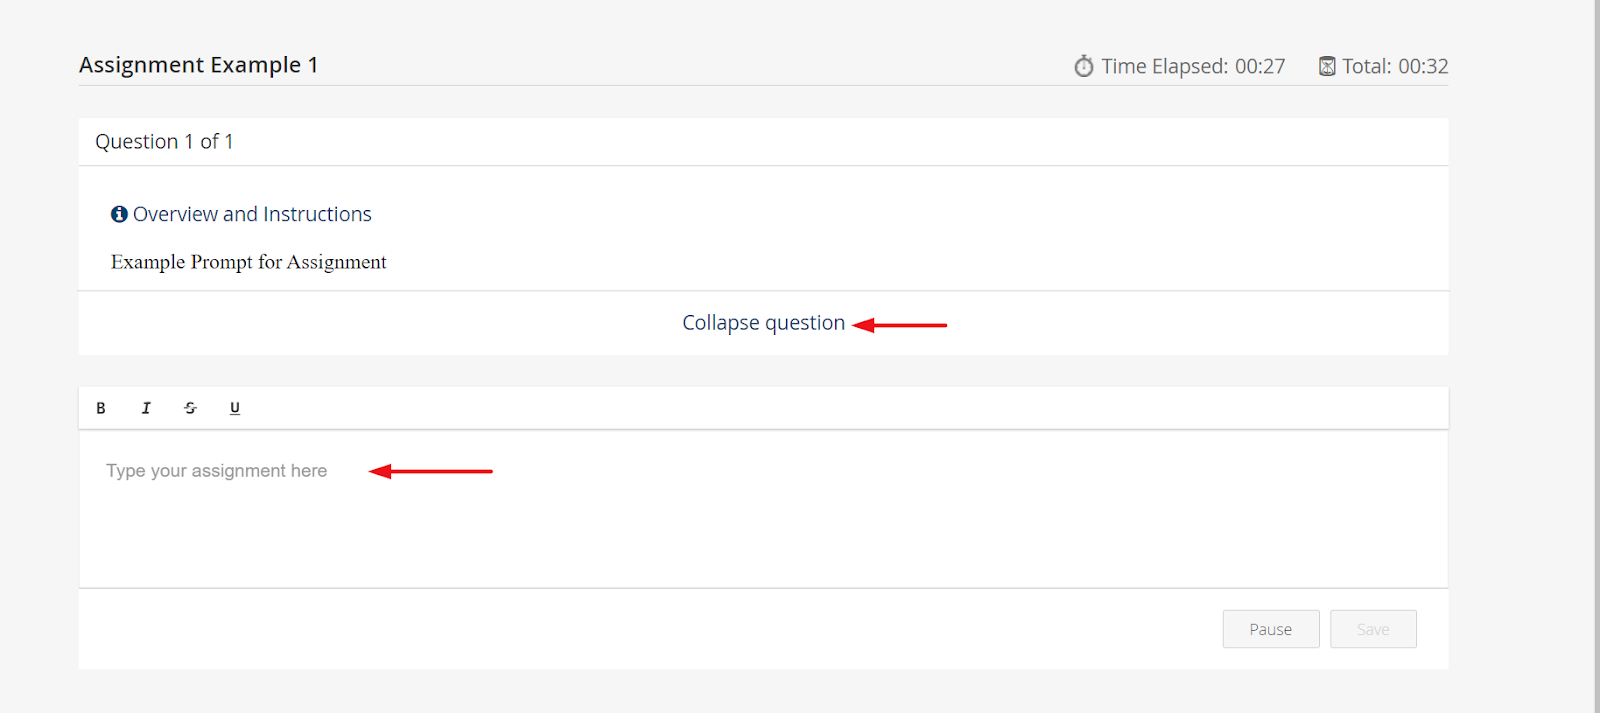Save the assignment response
Image resolution: width=1600 pixels, height=713 pixels.
[1373, 629]
